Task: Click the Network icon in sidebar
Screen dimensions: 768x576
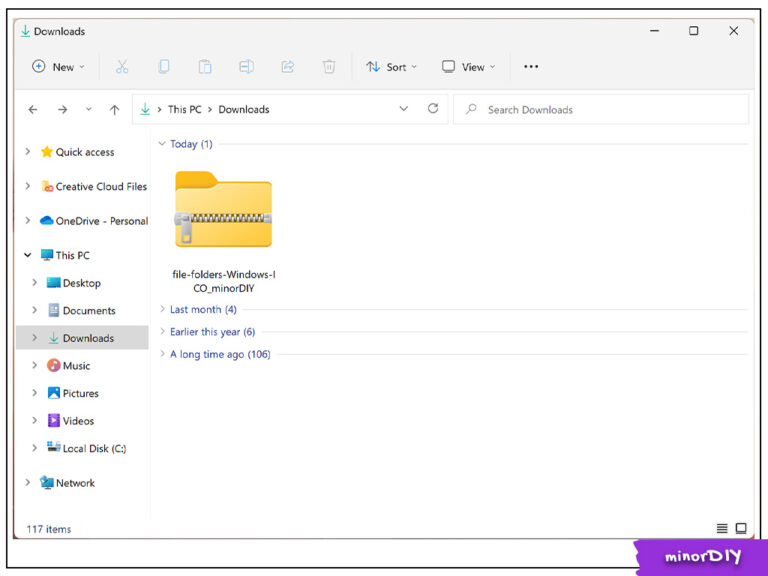Action: (x=47, y=482)
